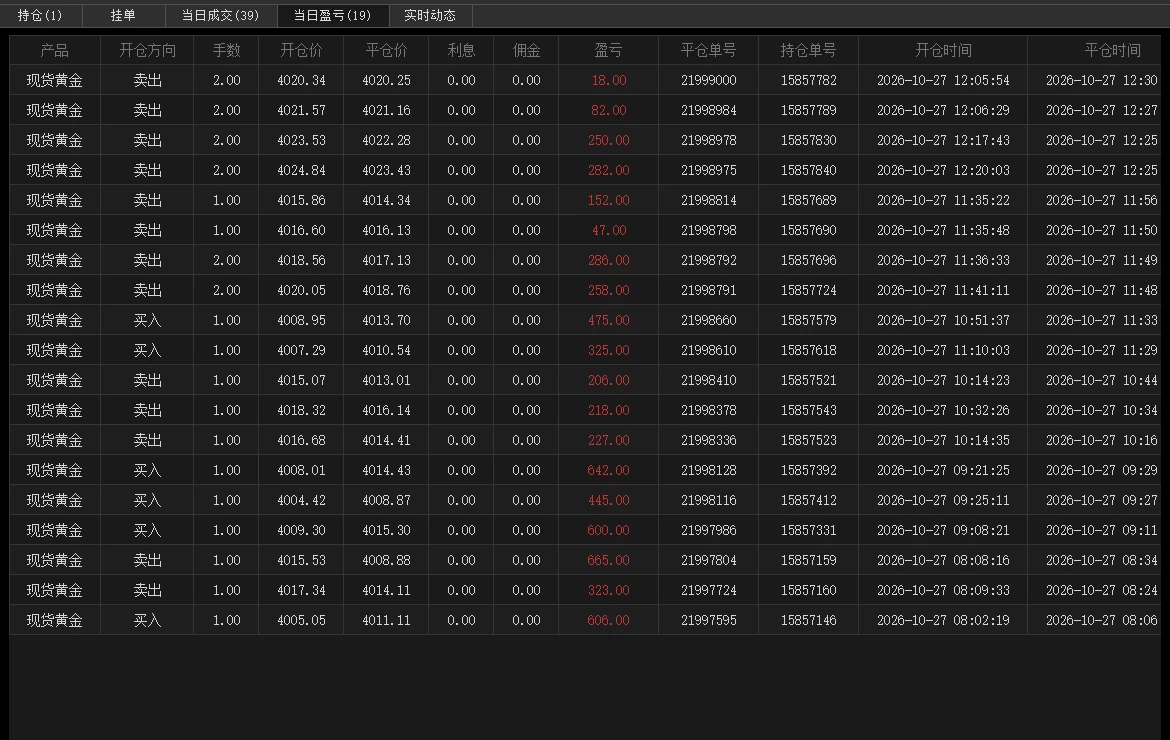Select opening price 4021.57
Viewport: 1170px width, 740px height.
click(301, 110)
